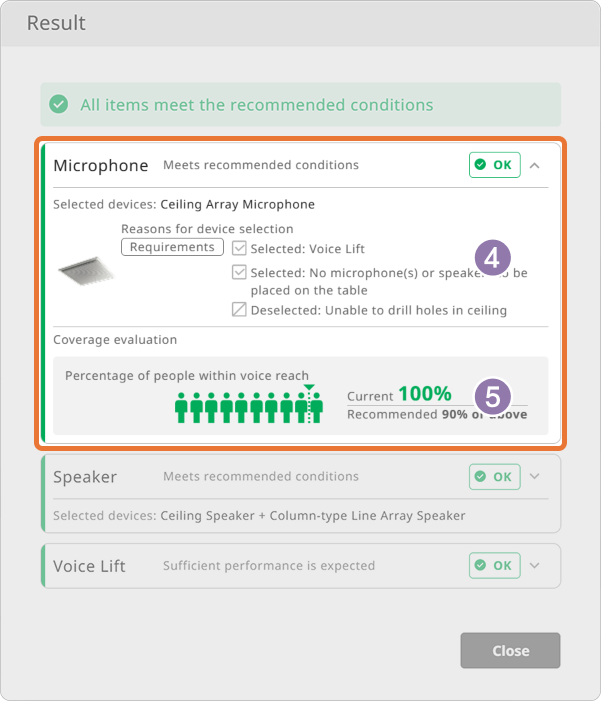
Task: Toggle the Voice Lift selected checkbox
Action: [239, 248]
